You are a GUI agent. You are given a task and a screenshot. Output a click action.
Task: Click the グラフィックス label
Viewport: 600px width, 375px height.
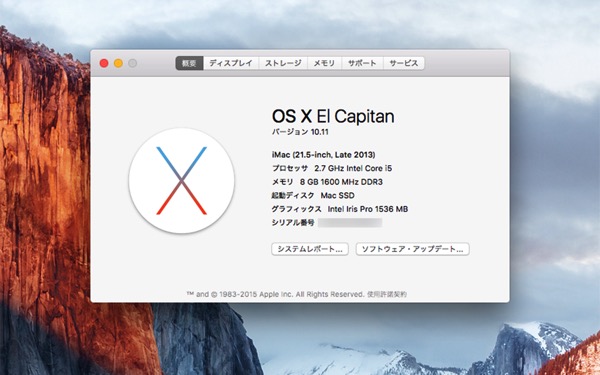tap(296, 209)
